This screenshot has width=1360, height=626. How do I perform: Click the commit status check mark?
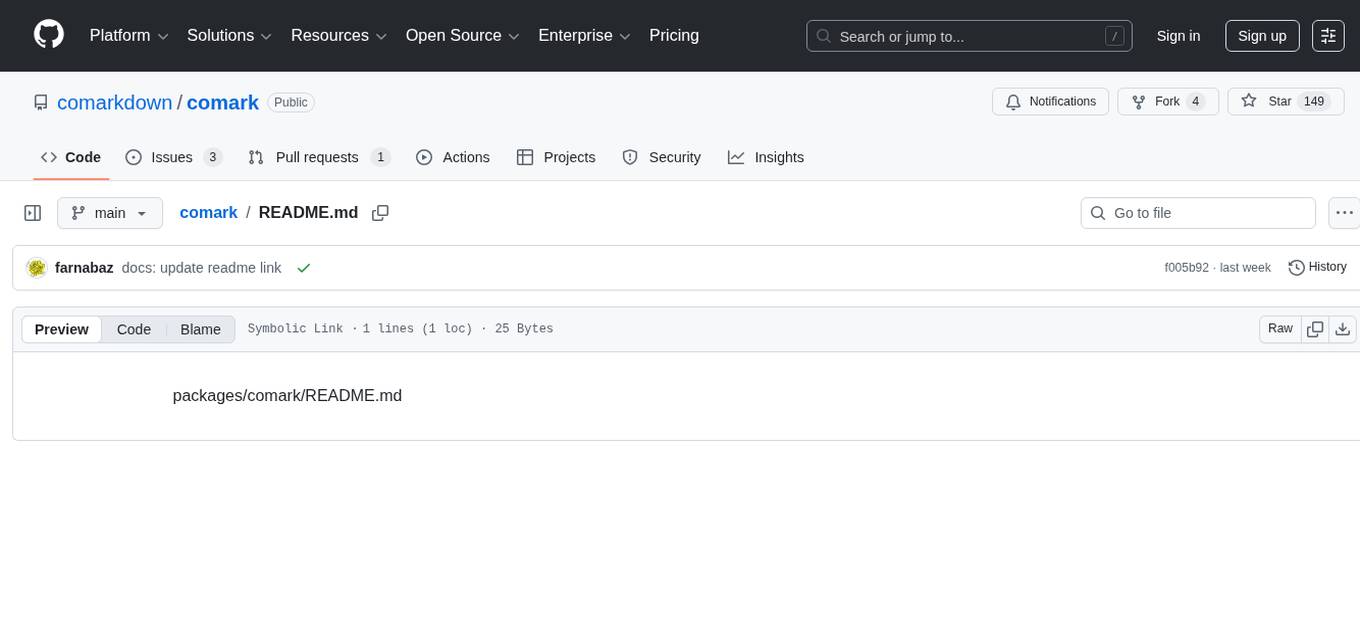(x=304, y=267)
